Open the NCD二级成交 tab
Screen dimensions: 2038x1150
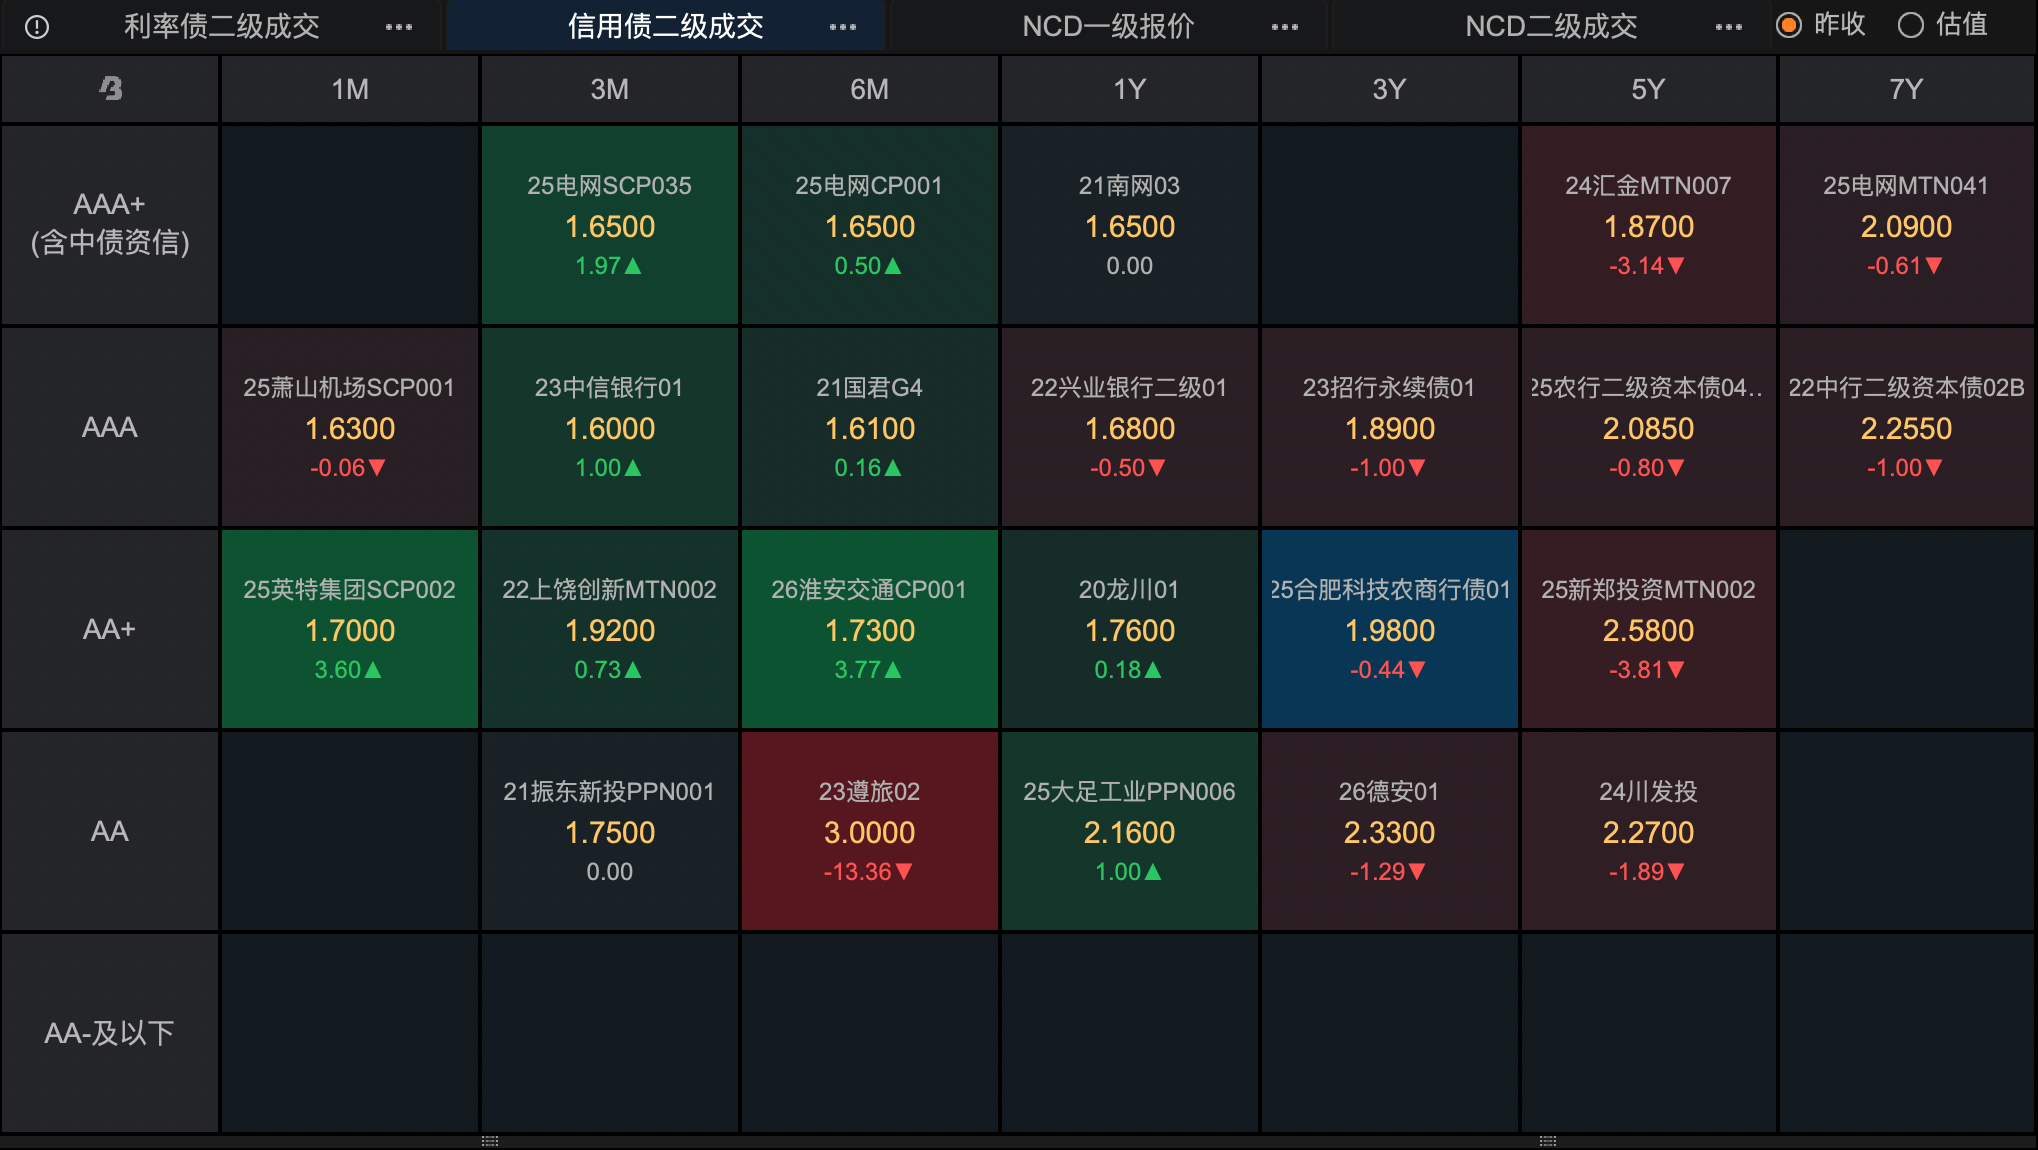tap(1551, 27)
